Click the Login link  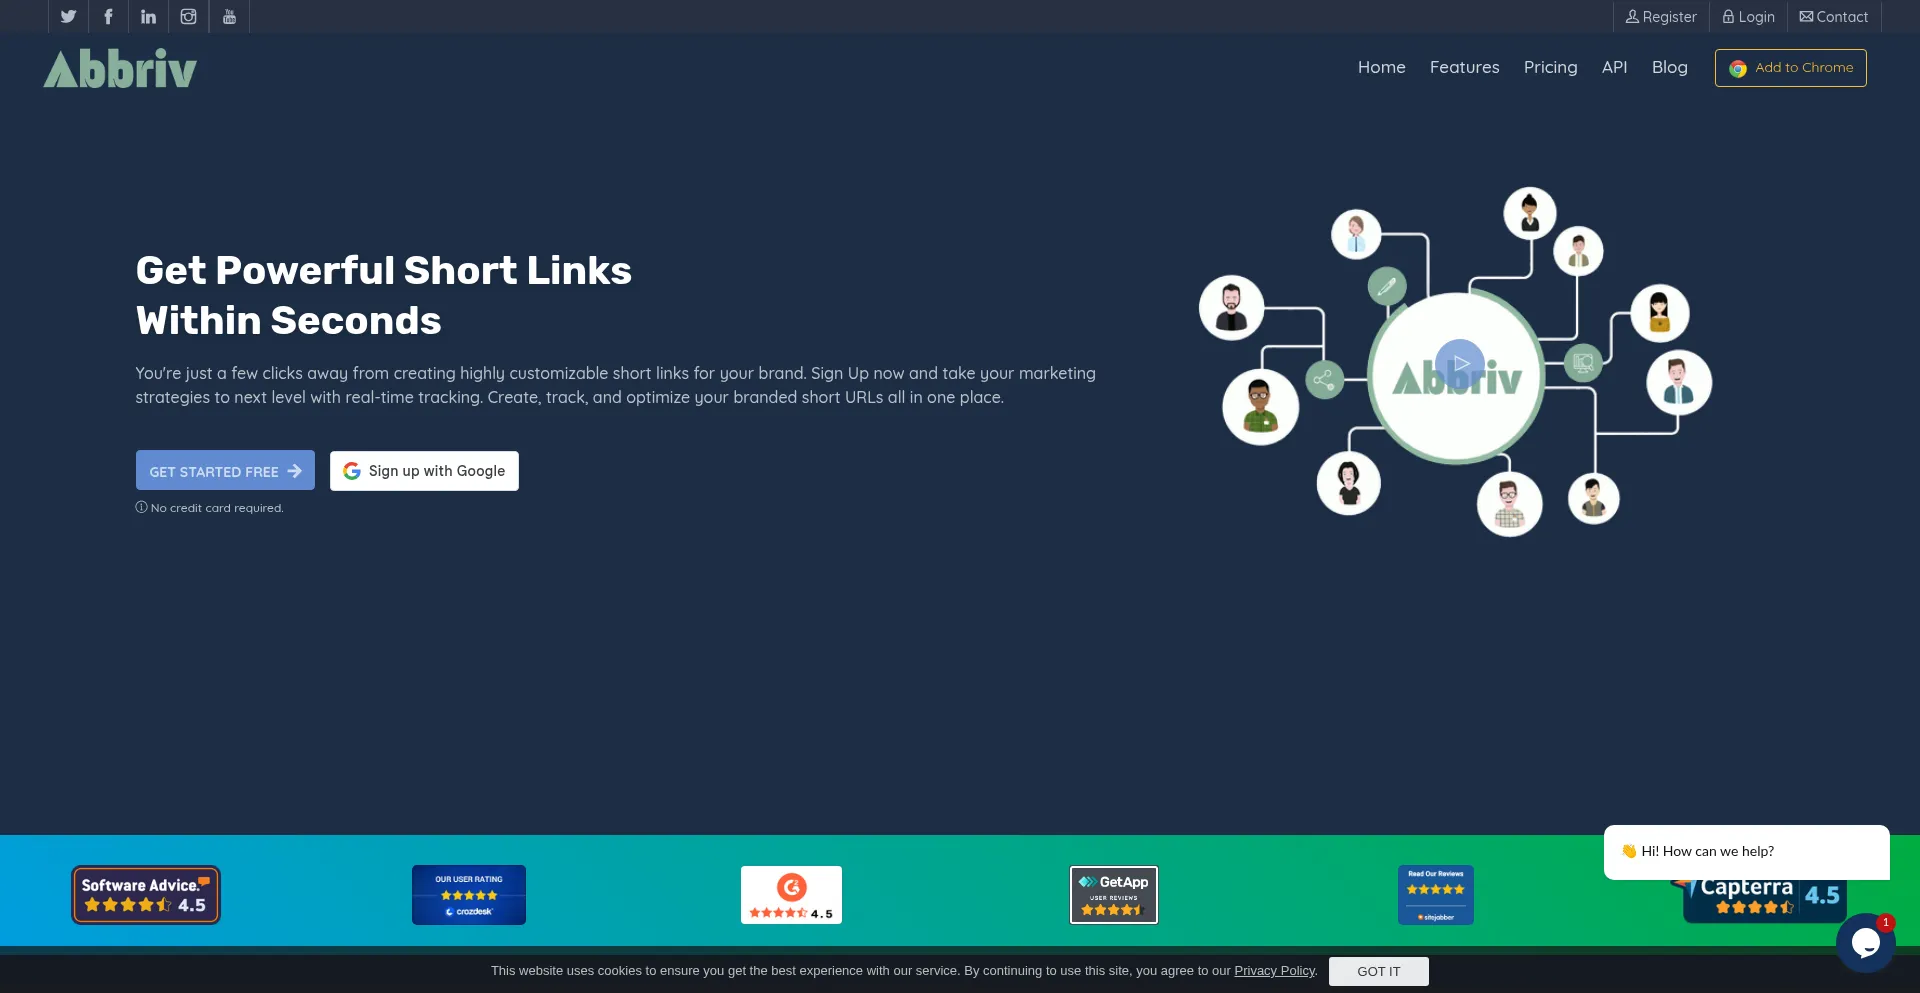click(x=1749, y=17)
